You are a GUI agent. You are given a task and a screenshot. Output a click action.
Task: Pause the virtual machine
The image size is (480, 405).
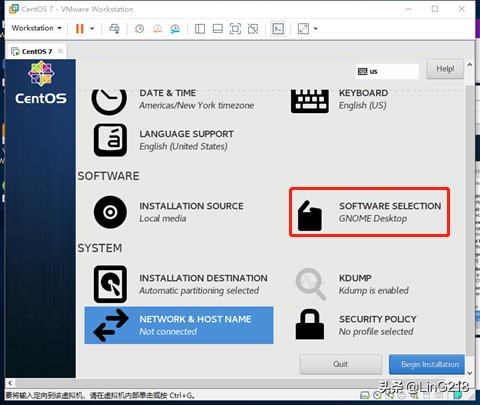80,29
